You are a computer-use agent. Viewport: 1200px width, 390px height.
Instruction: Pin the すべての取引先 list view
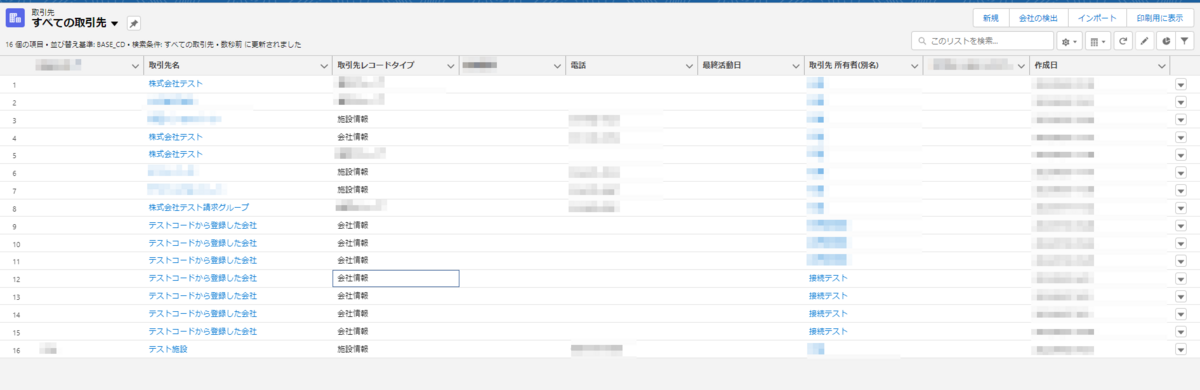pos(134,24)
